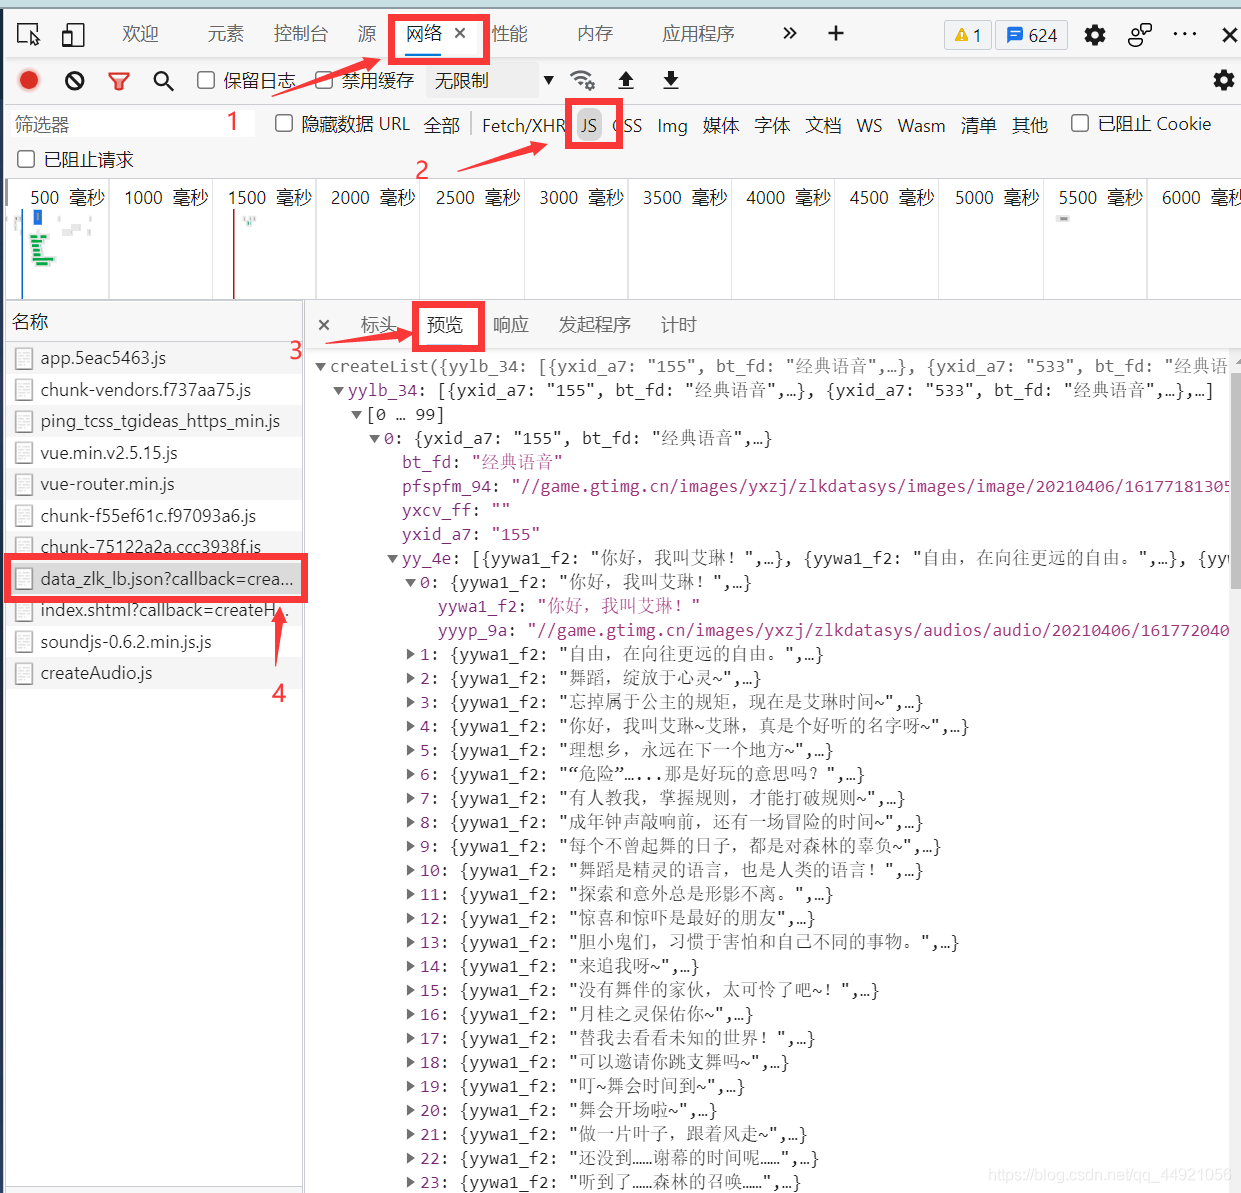Open the network search magnifier icon
Image resolution: width=1241 pixels, height=1193 pixels.
click(x=163, y=81)
